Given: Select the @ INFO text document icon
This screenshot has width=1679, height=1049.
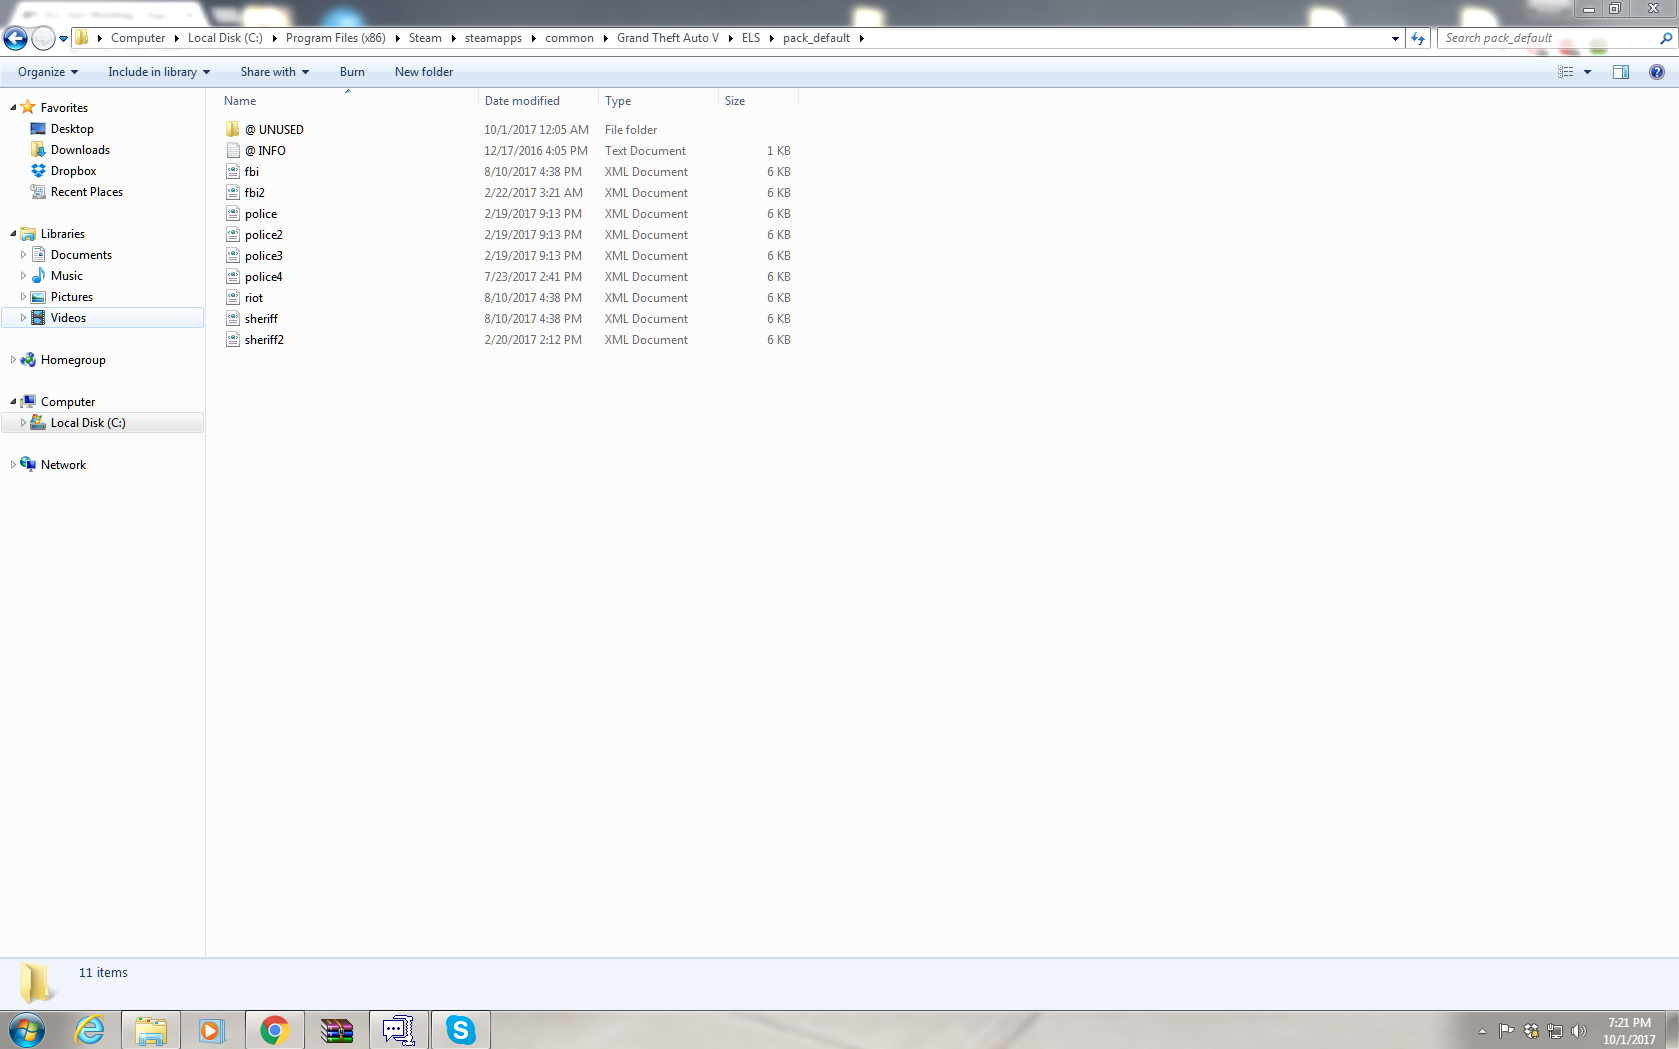Looking at the screenshot, I should click(233, 151).
